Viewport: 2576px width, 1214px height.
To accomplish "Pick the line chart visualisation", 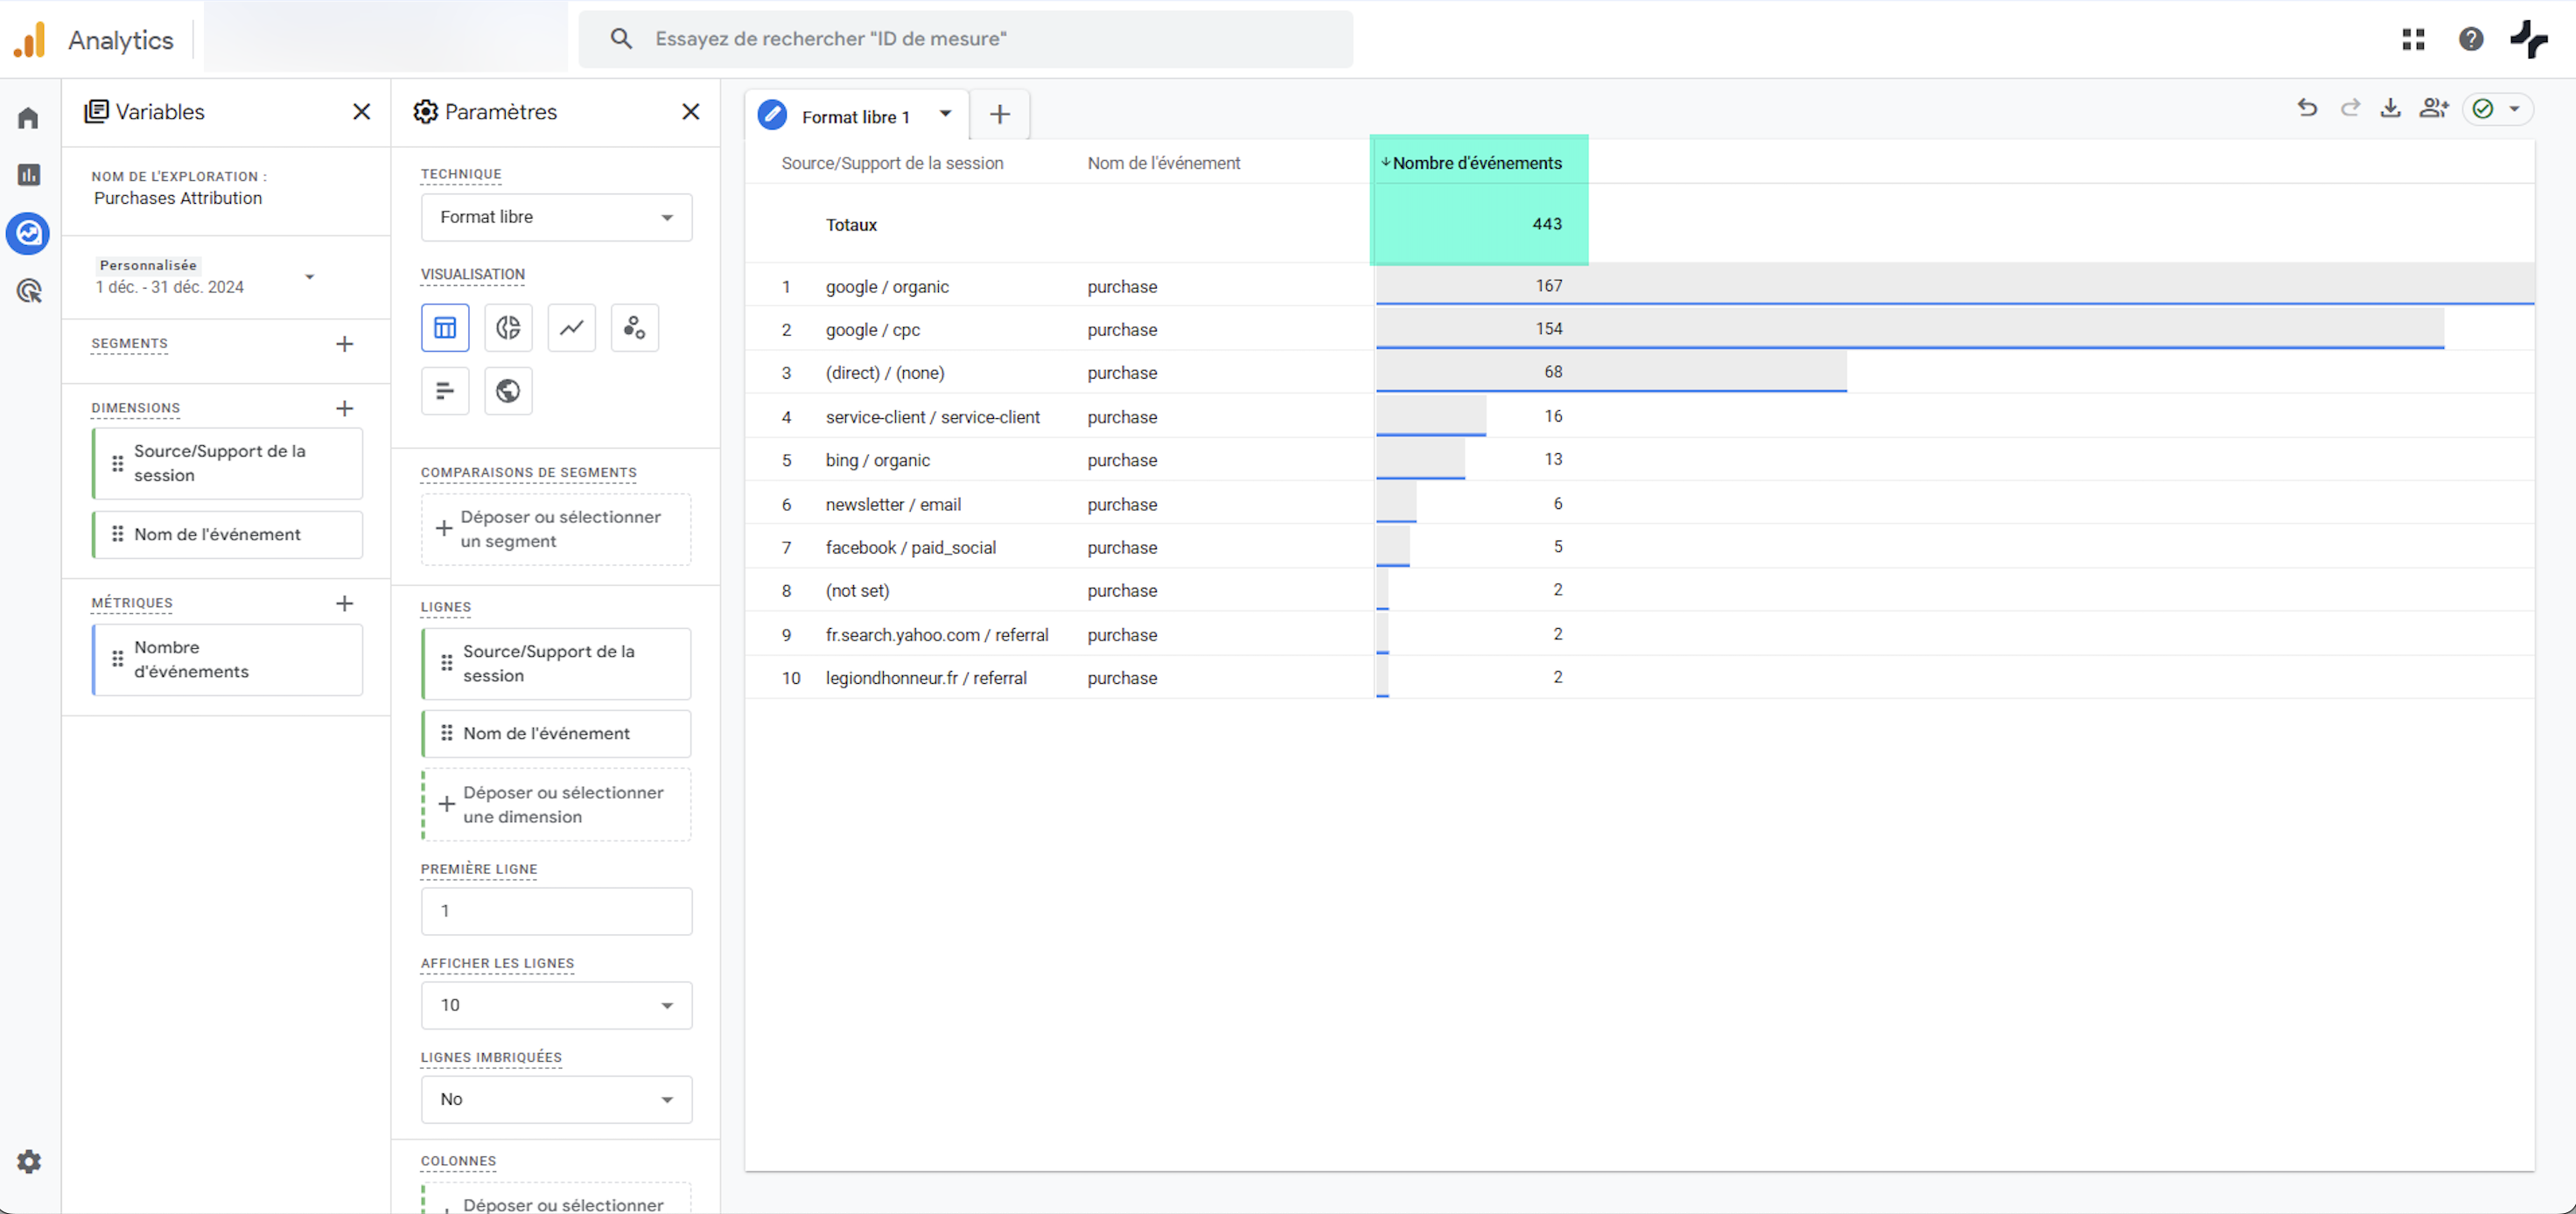I will 571,328.
